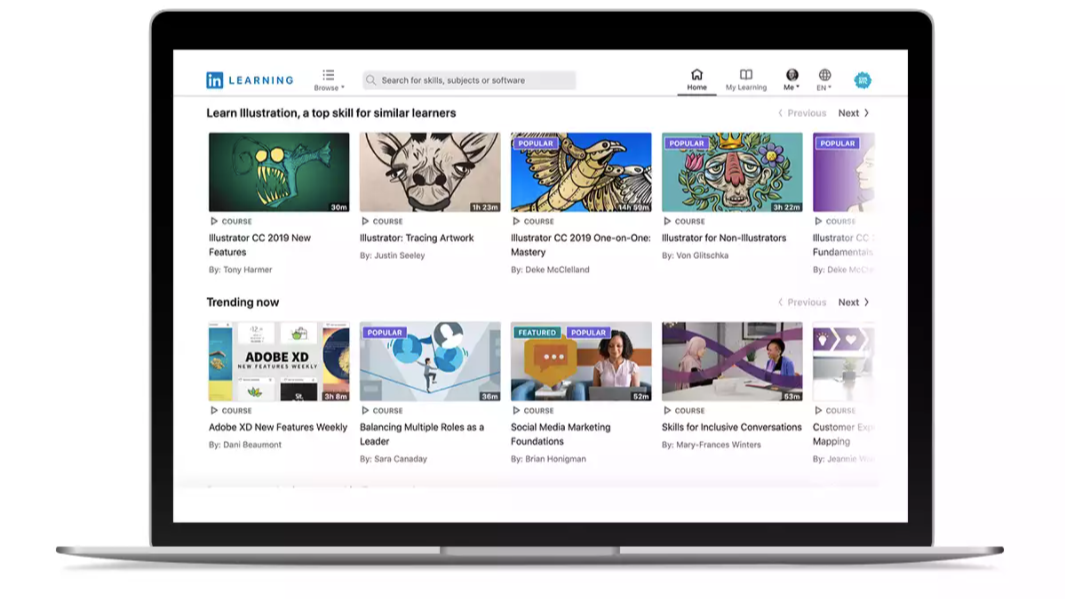Click the author name Mary-Frances Winters
This screenshot has width=1065, height=599.
(719, 445)
